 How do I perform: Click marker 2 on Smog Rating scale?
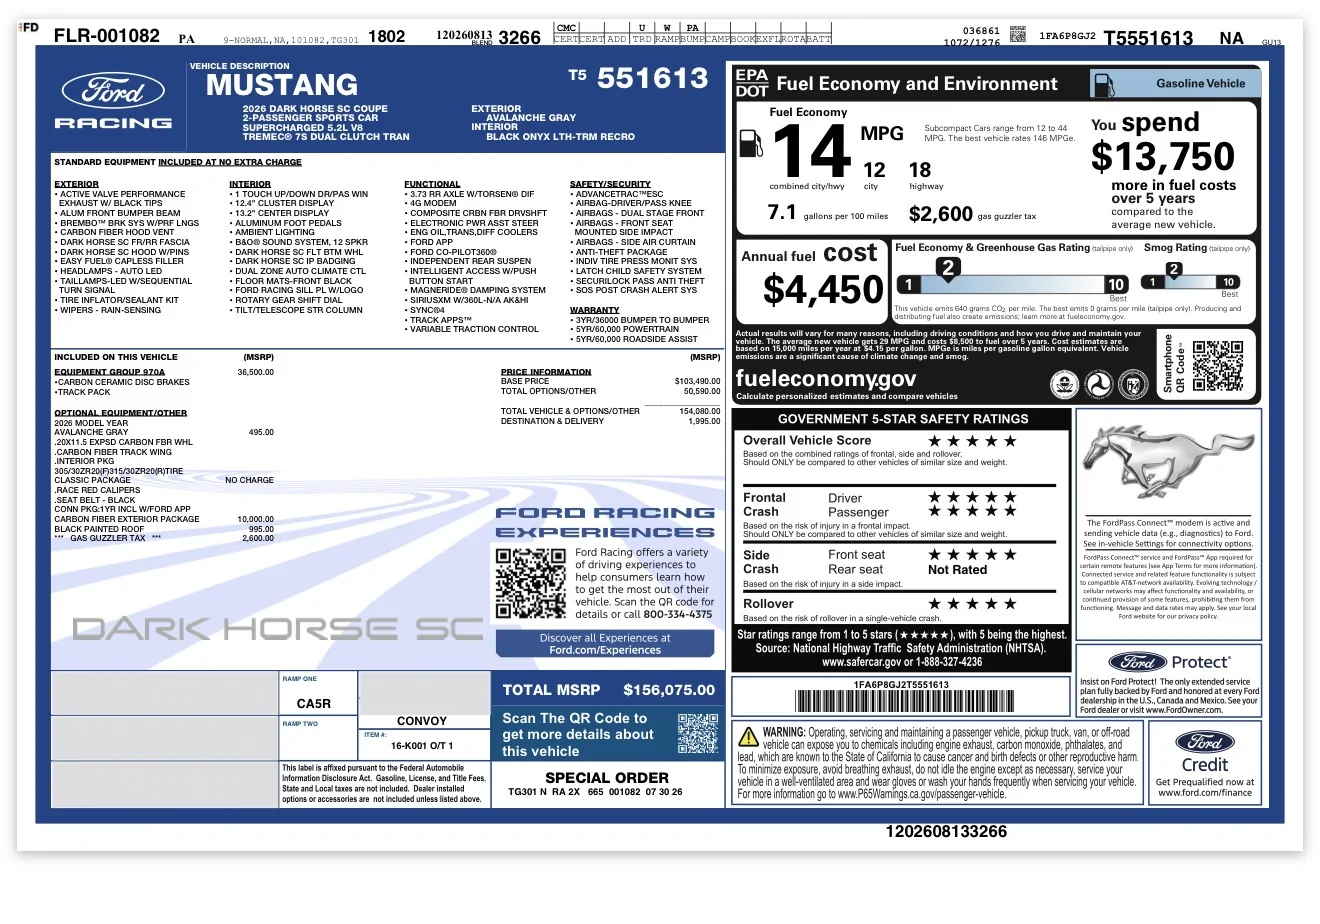point(1174,270)
